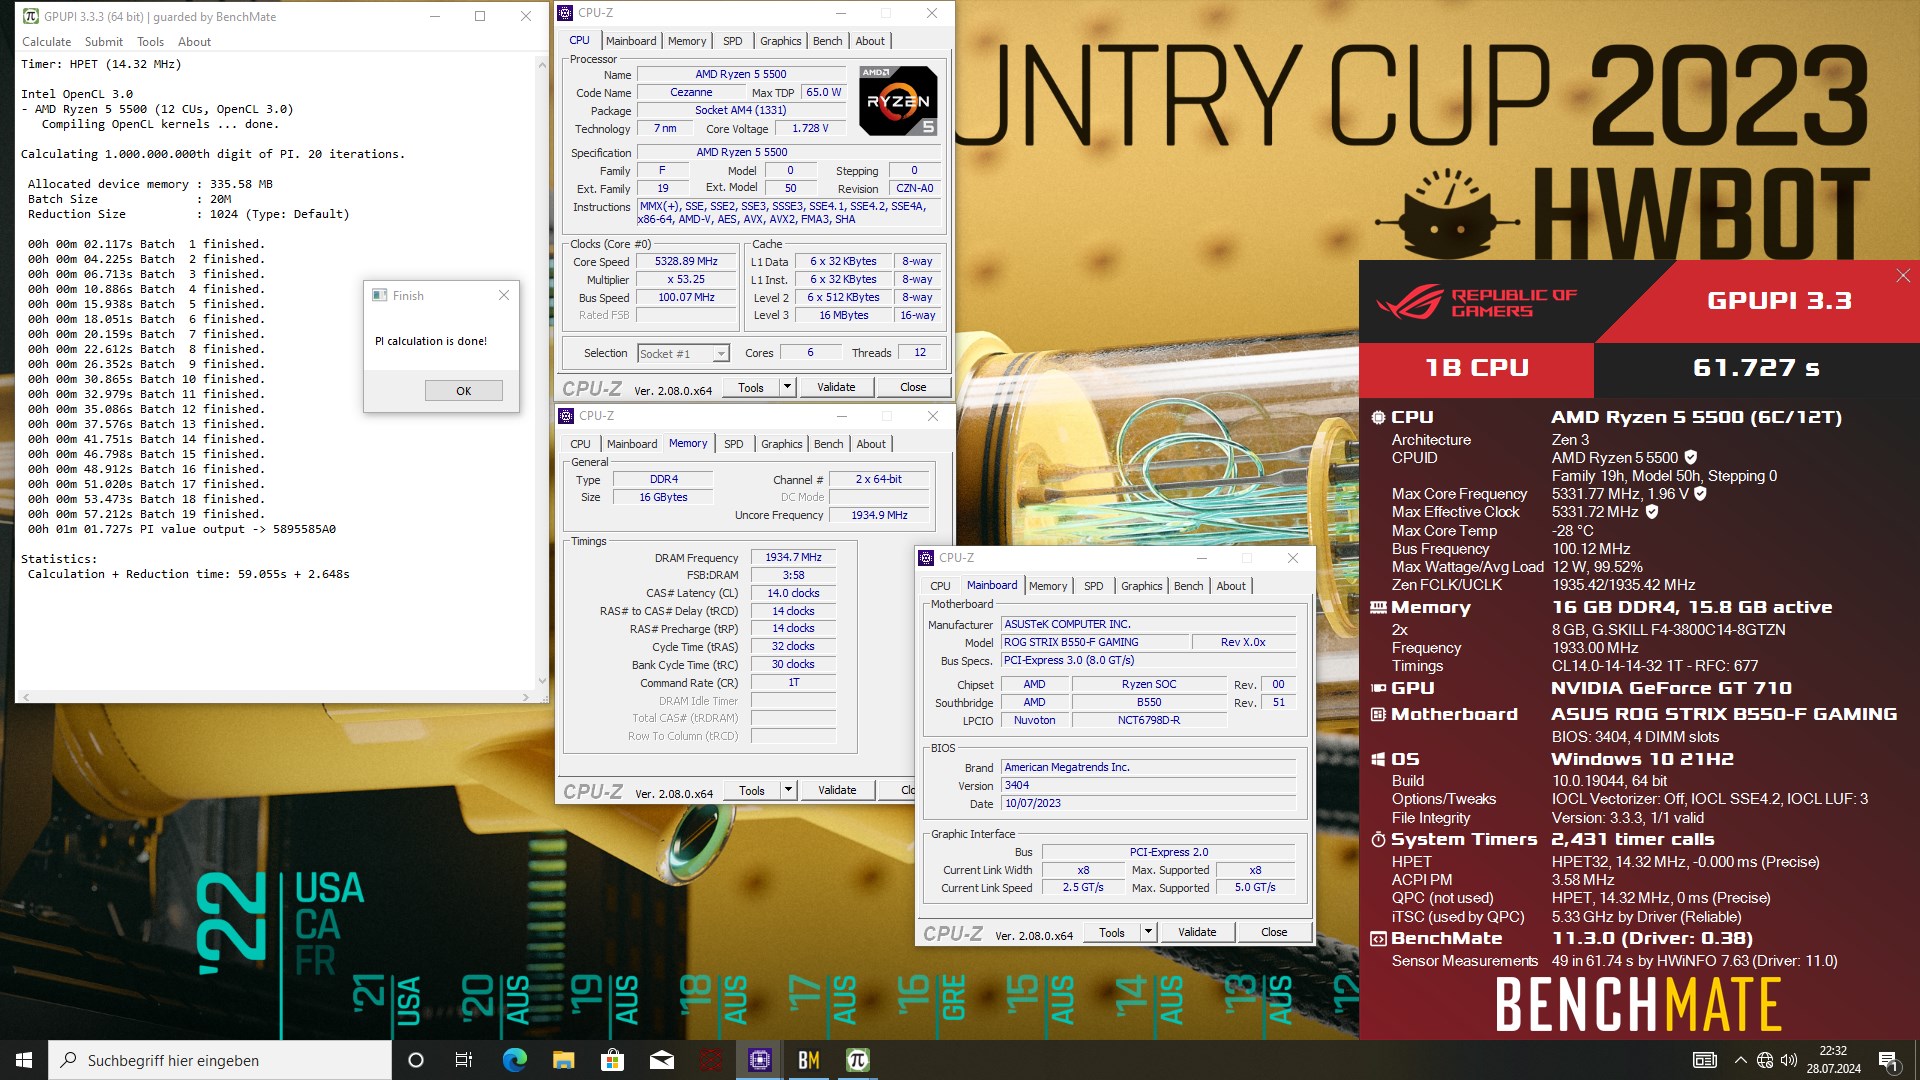Click Close button in top CPU-Z window
This screenshot has height=1080, width=1920.
913,387
